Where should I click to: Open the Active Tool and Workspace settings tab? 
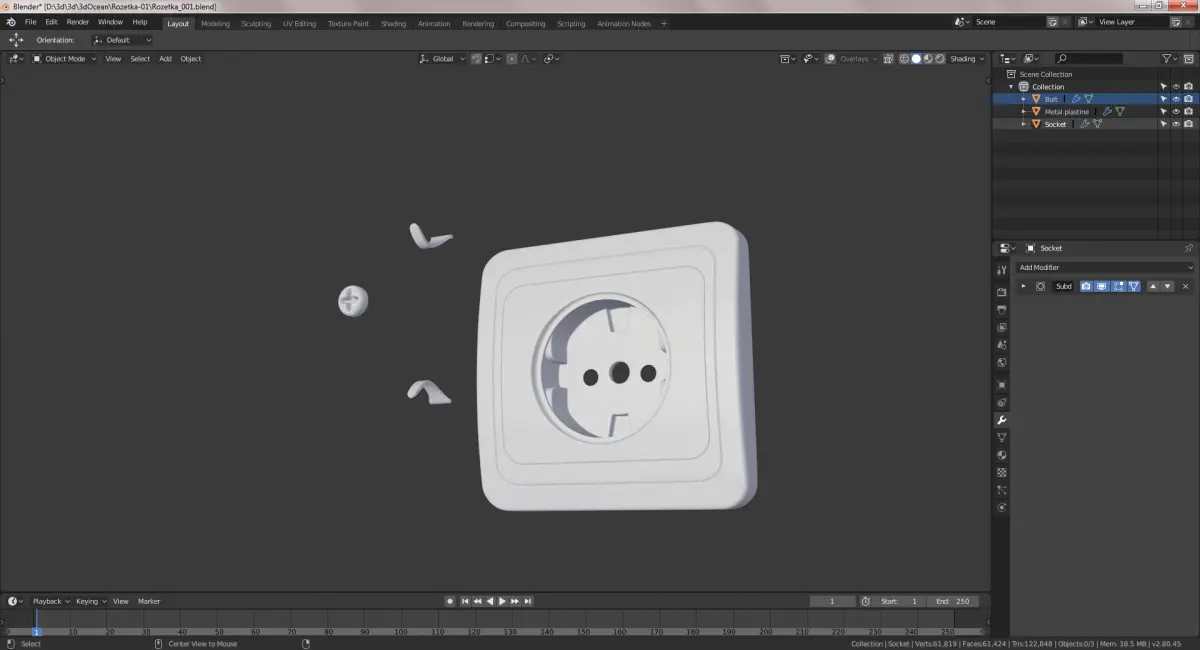1001,270
